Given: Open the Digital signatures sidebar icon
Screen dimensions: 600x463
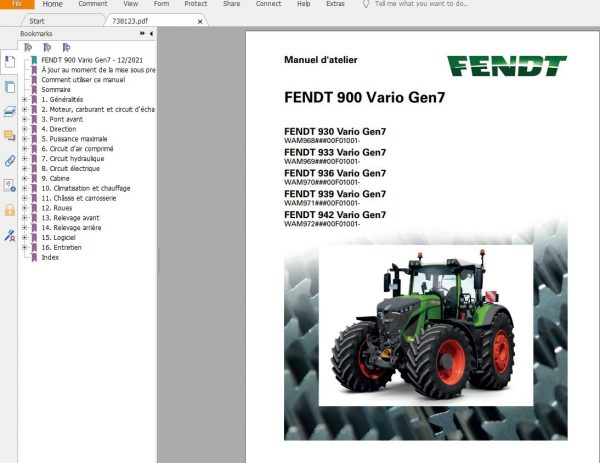Looking at the screenshot, I should (10, 186).
